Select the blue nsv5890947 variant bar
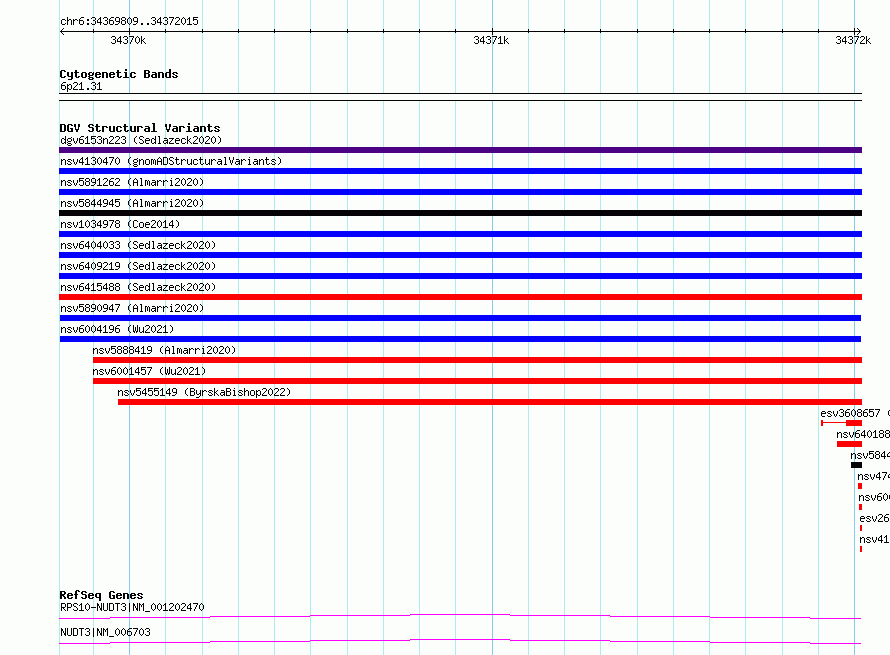Image resolution: width=890 pixels, height=655 pixels. tap(460, 318)
